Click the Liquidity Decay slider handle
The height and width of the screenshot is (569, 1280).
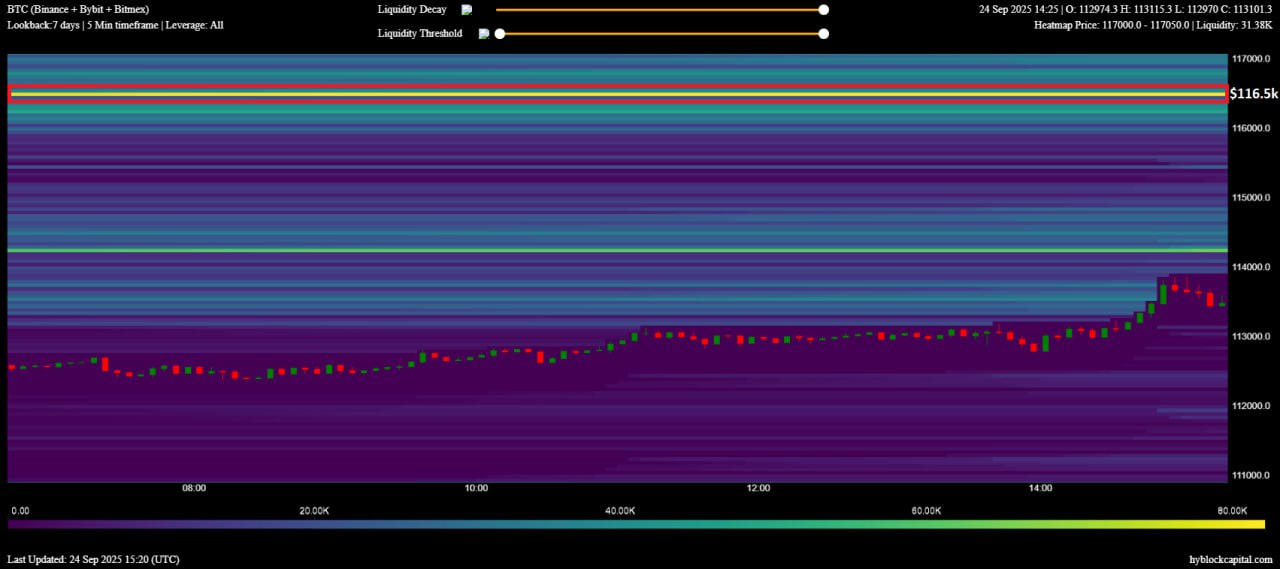coord(823,10)
